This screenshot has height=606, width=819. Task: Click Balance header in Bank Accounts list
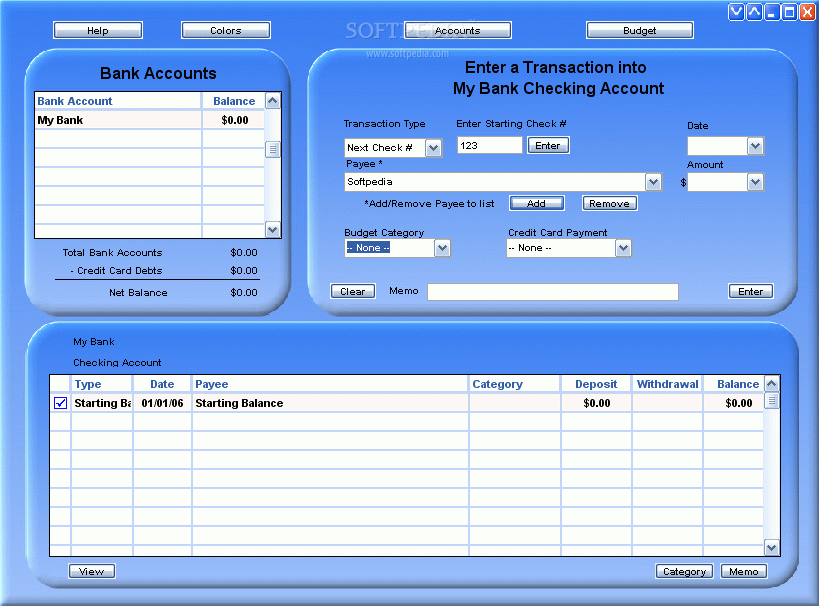pos(234,101)
